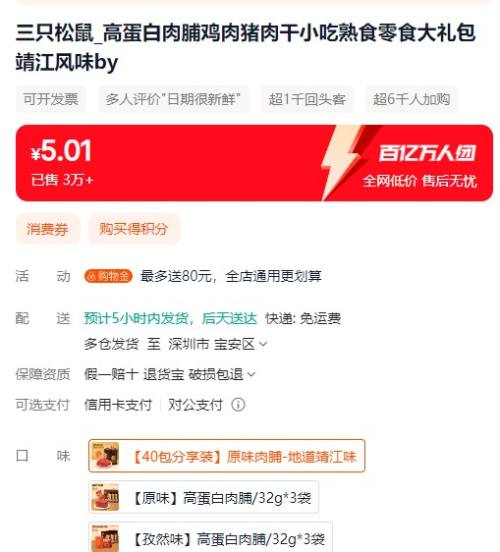Click the 最多送80元 activity link
Viewport: 500px width, 552px height.
tap(231, 276)
